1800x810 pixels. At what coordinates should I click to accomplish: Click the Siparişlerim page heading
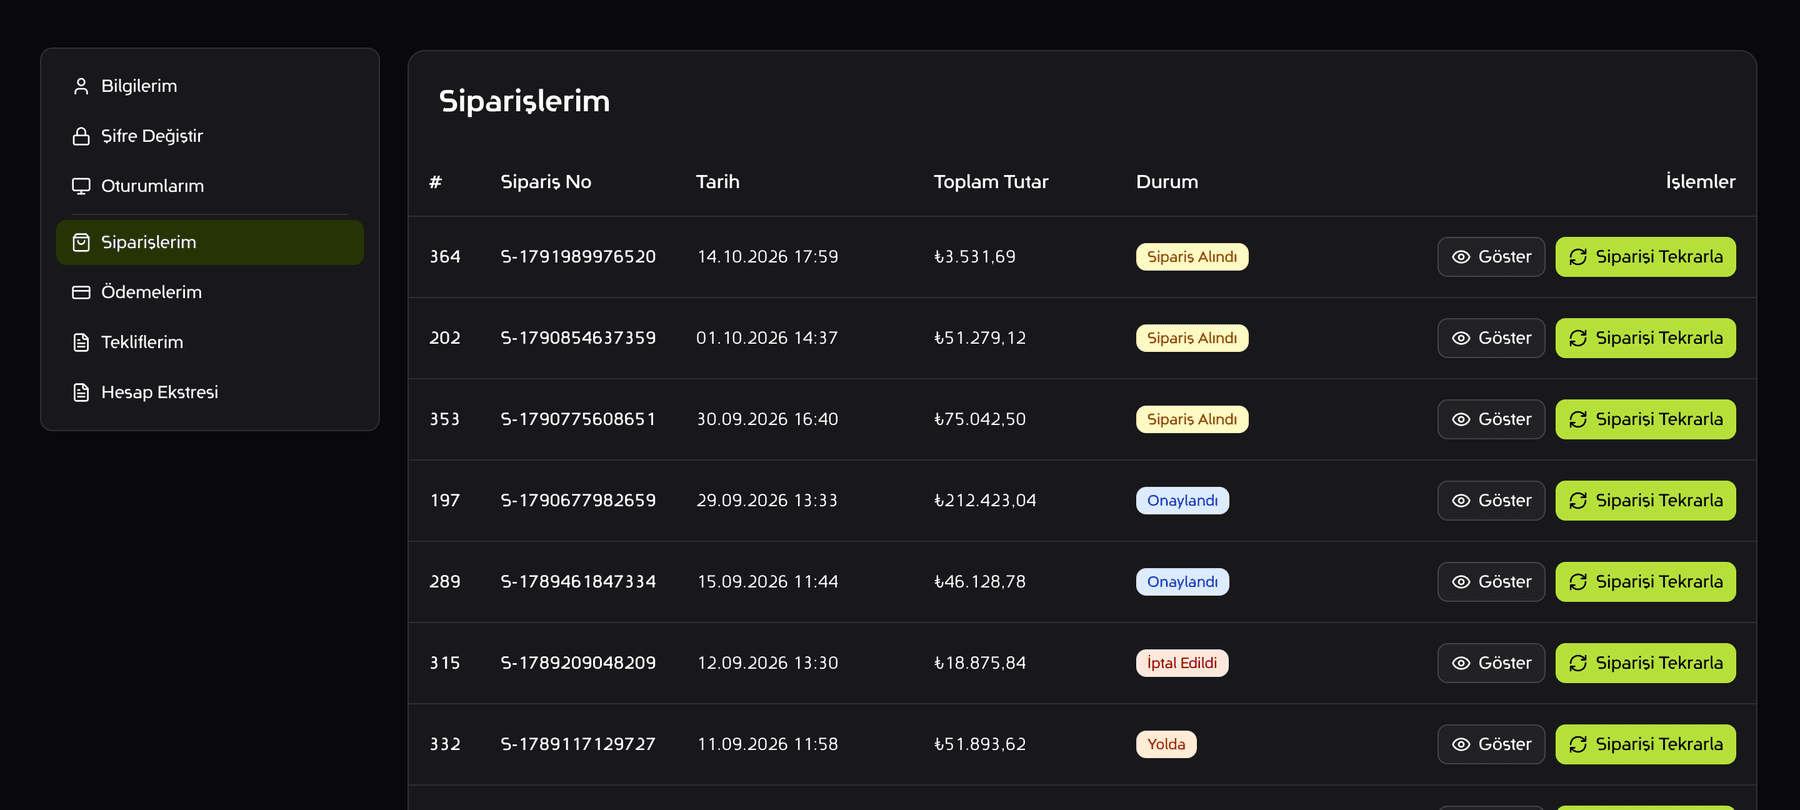524,101
